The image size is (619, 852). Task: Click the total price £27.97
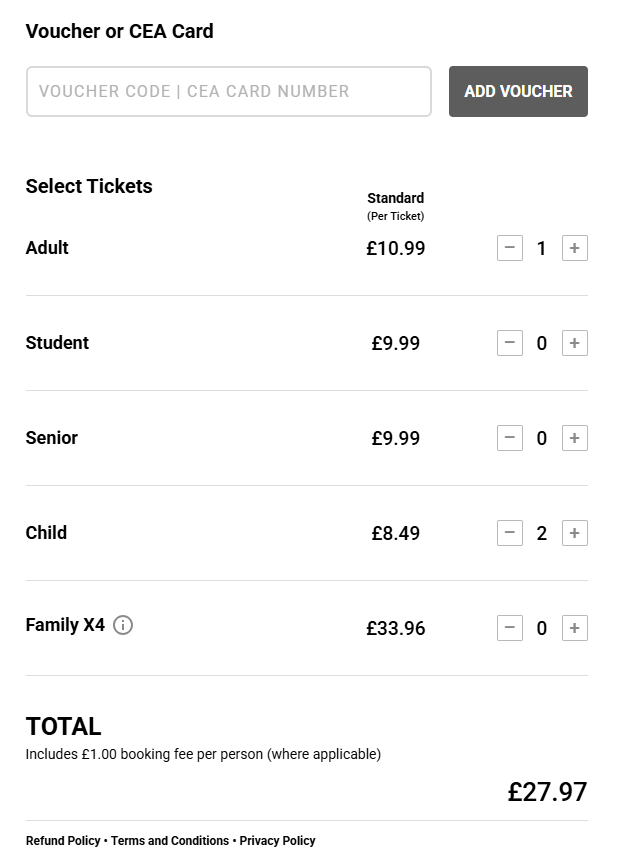click(547, 792)
